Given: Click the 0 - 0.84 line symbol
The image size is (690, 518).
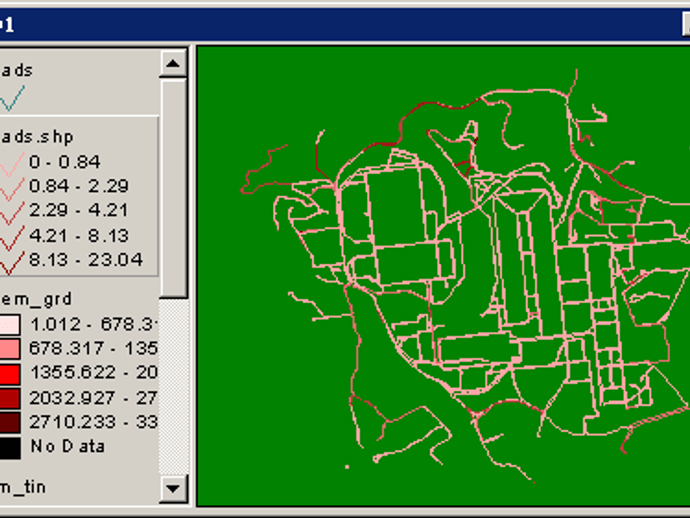Looking at the screenshot, I should (x=11, y=164).
